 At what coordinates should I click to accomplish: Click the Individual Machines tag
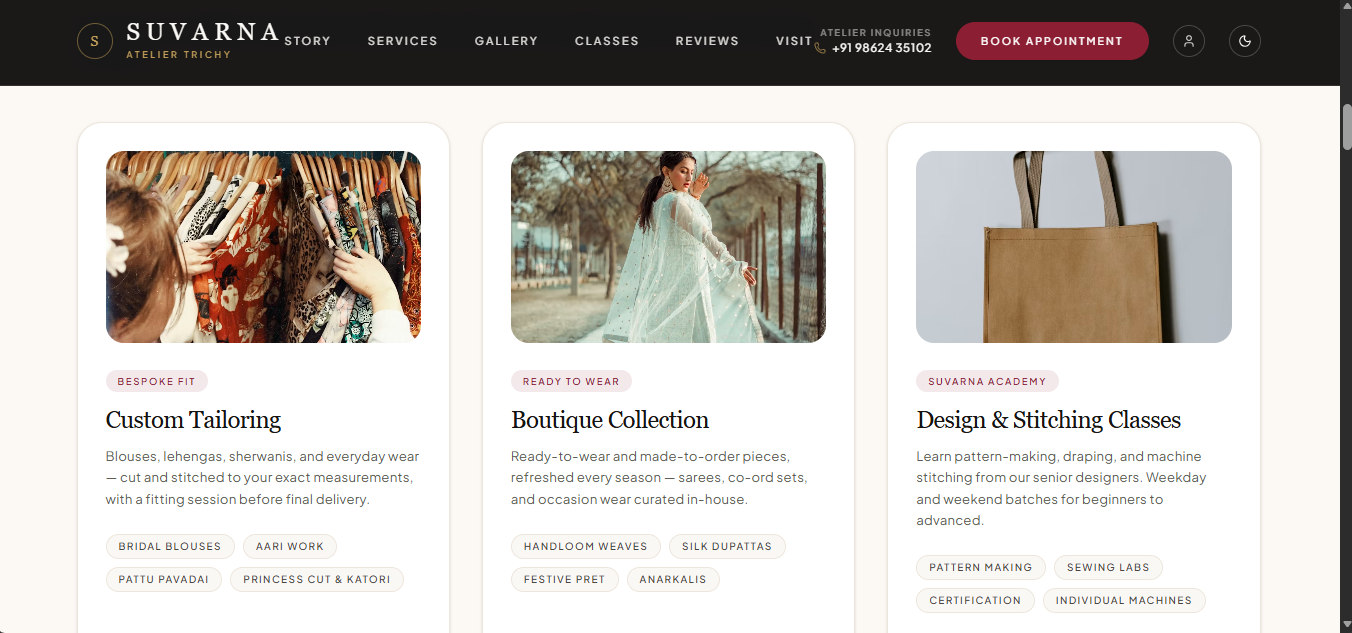tap(1124, 600)
